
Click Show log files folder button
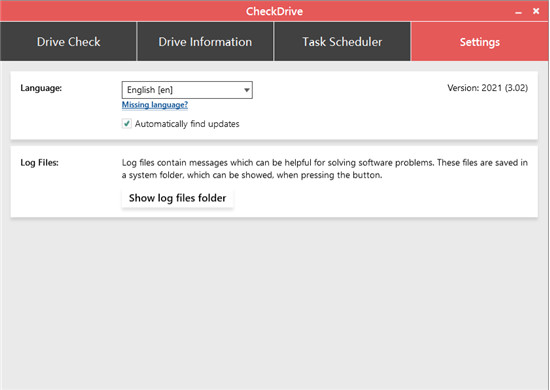coord(177,198)
